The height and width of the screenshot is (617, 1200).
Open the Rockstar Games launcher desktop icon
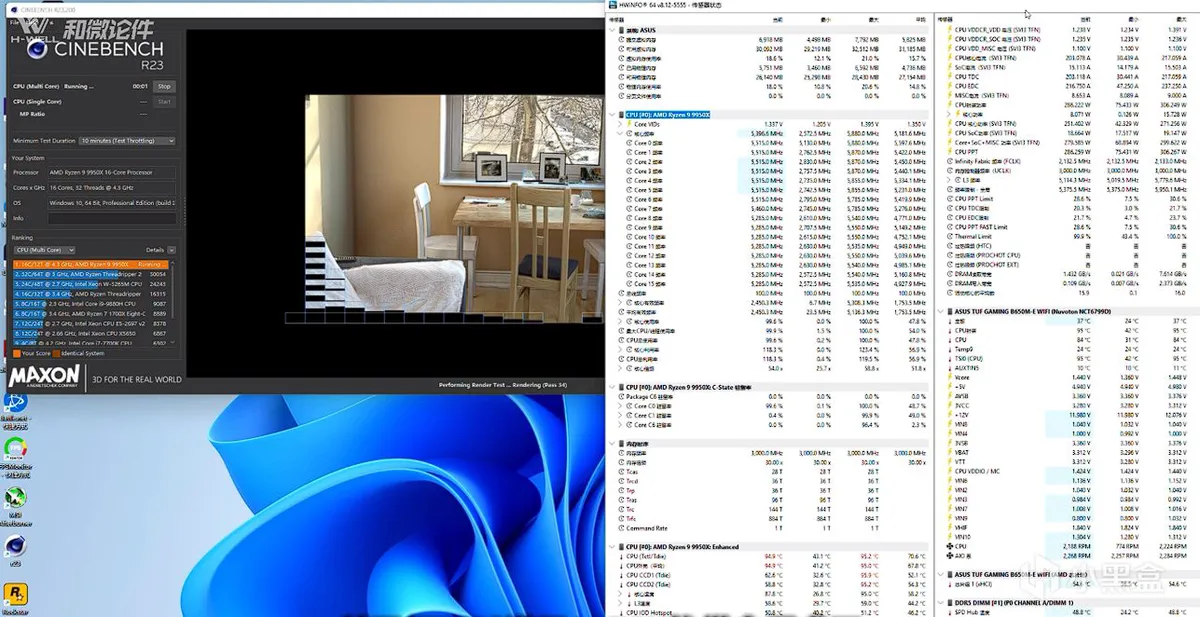tap(15, 596)
